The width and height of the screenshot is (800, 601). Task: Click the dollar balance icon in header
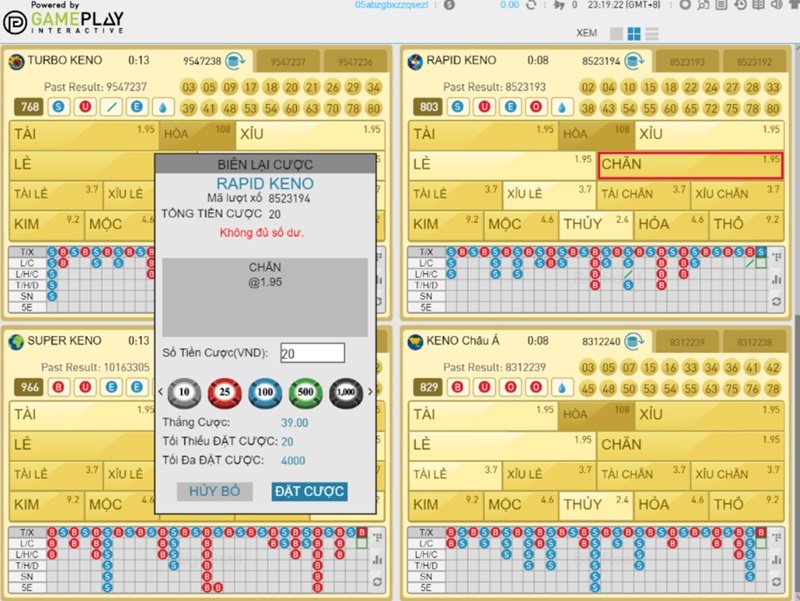449,5
